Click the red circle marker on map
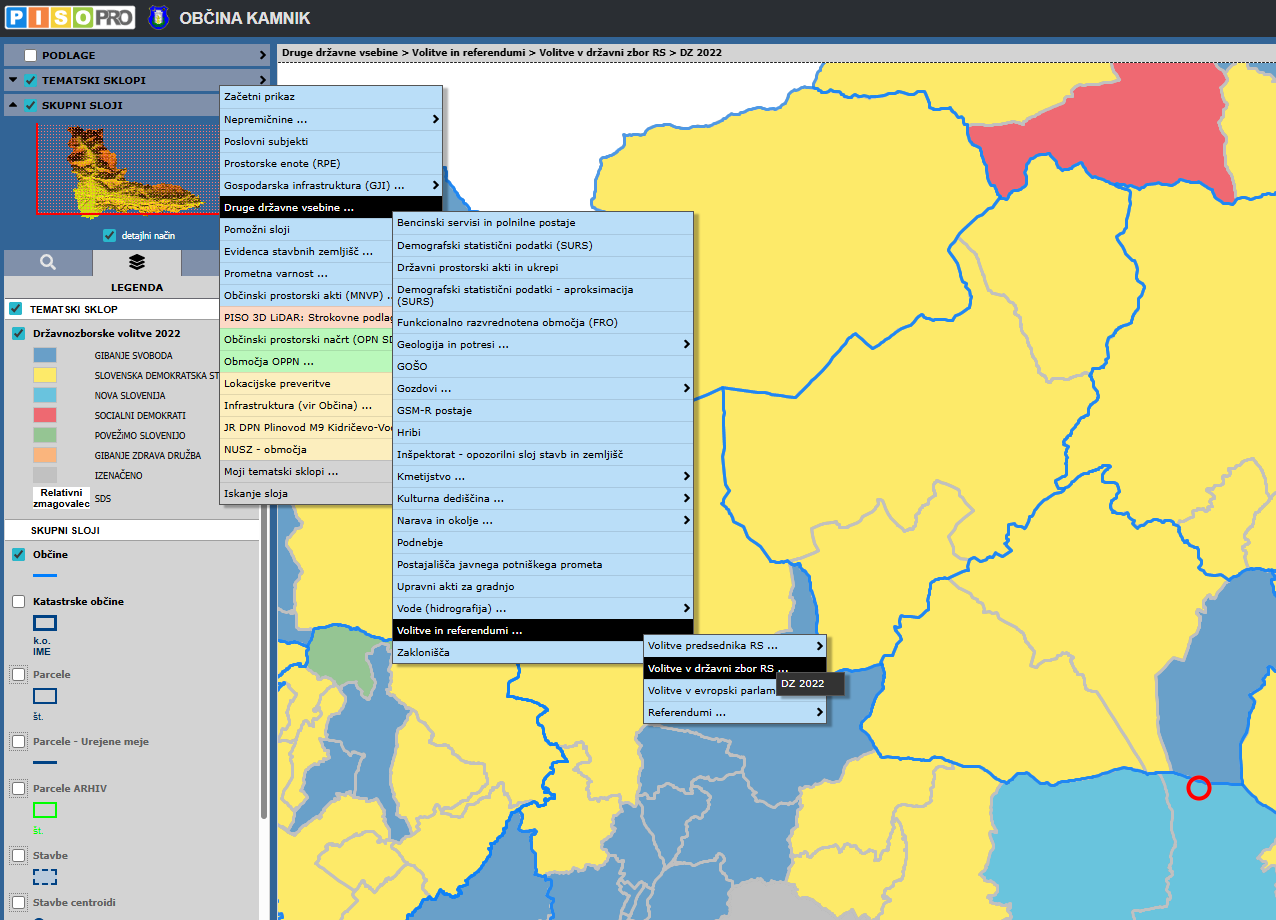This screenshot has height=920, width=1276. (1198, 788)
